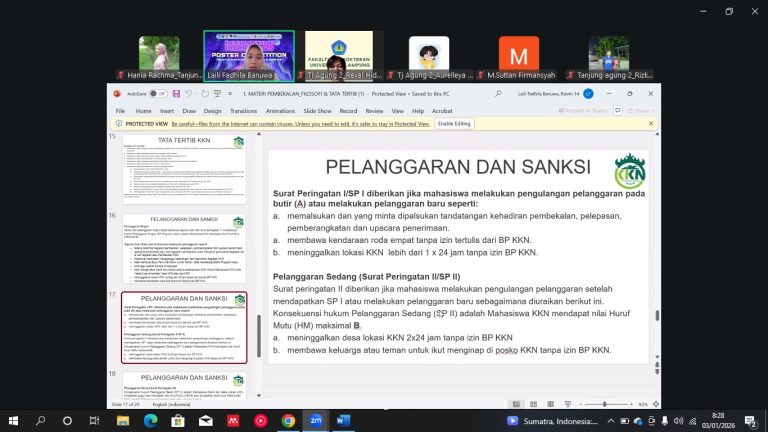Open Microsoft Edge from the taskbar

tap(151, 420)
